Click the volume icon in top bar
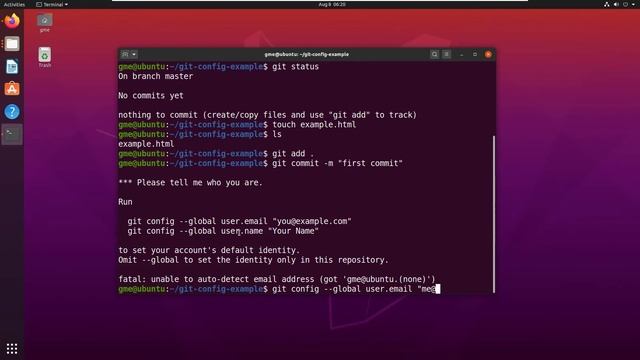Screen dimensions: 640x360 tap(616, 4)
